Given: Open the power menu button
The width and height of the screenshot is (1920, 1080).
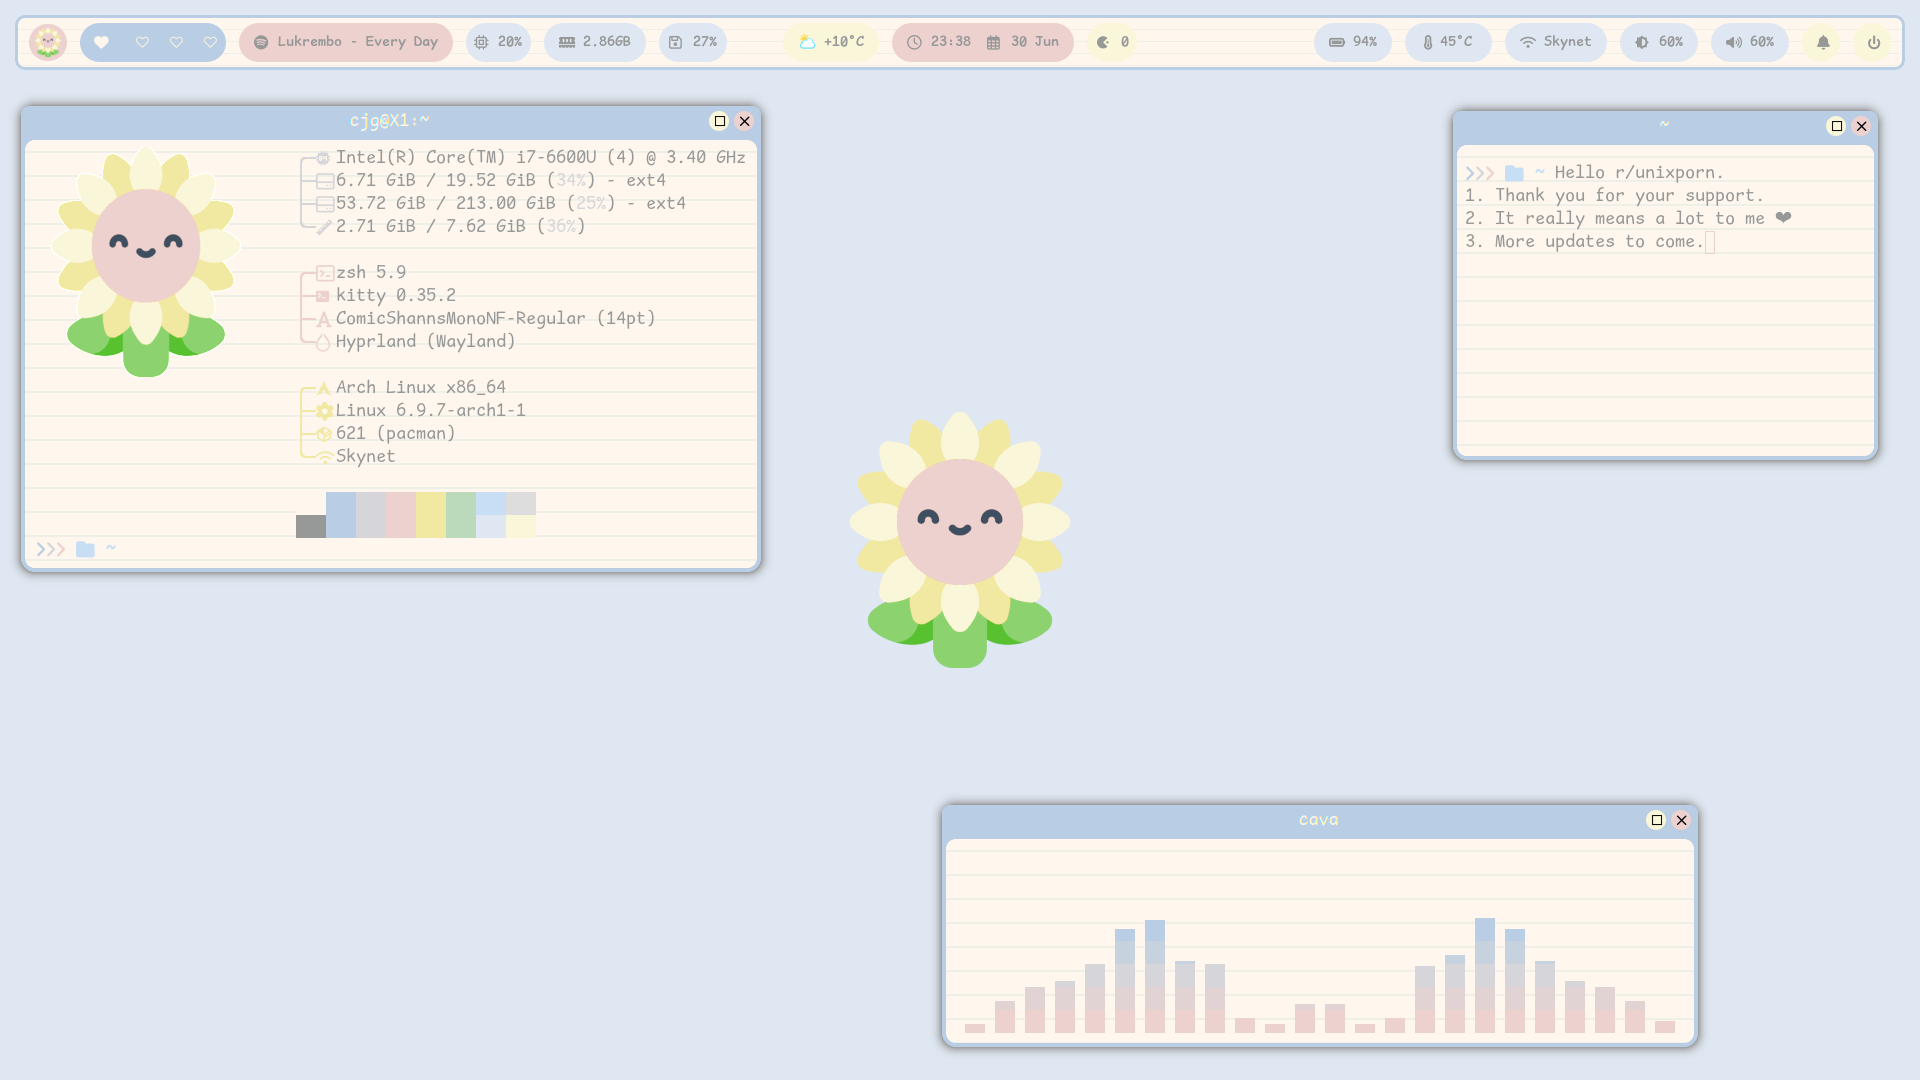Looking at the screenshot, I should tap(1874, 42).
